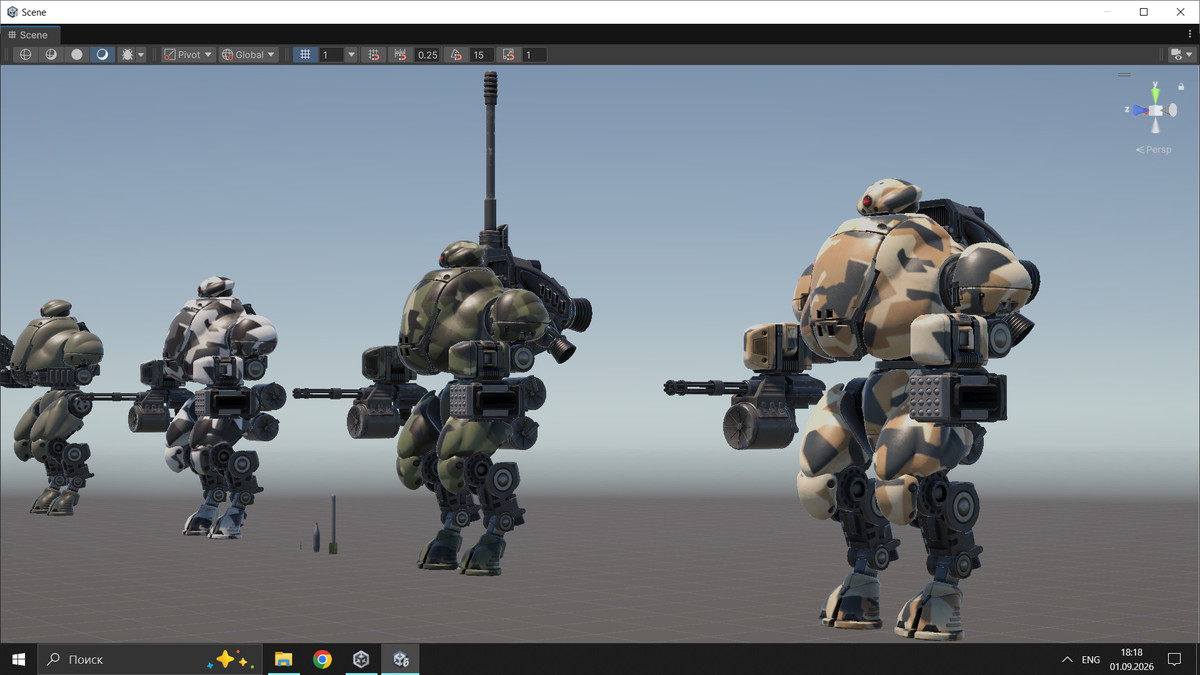This screenshot has width=1200, height=675.
Task: Switch the ENG input language
Action: point(1091,660)
